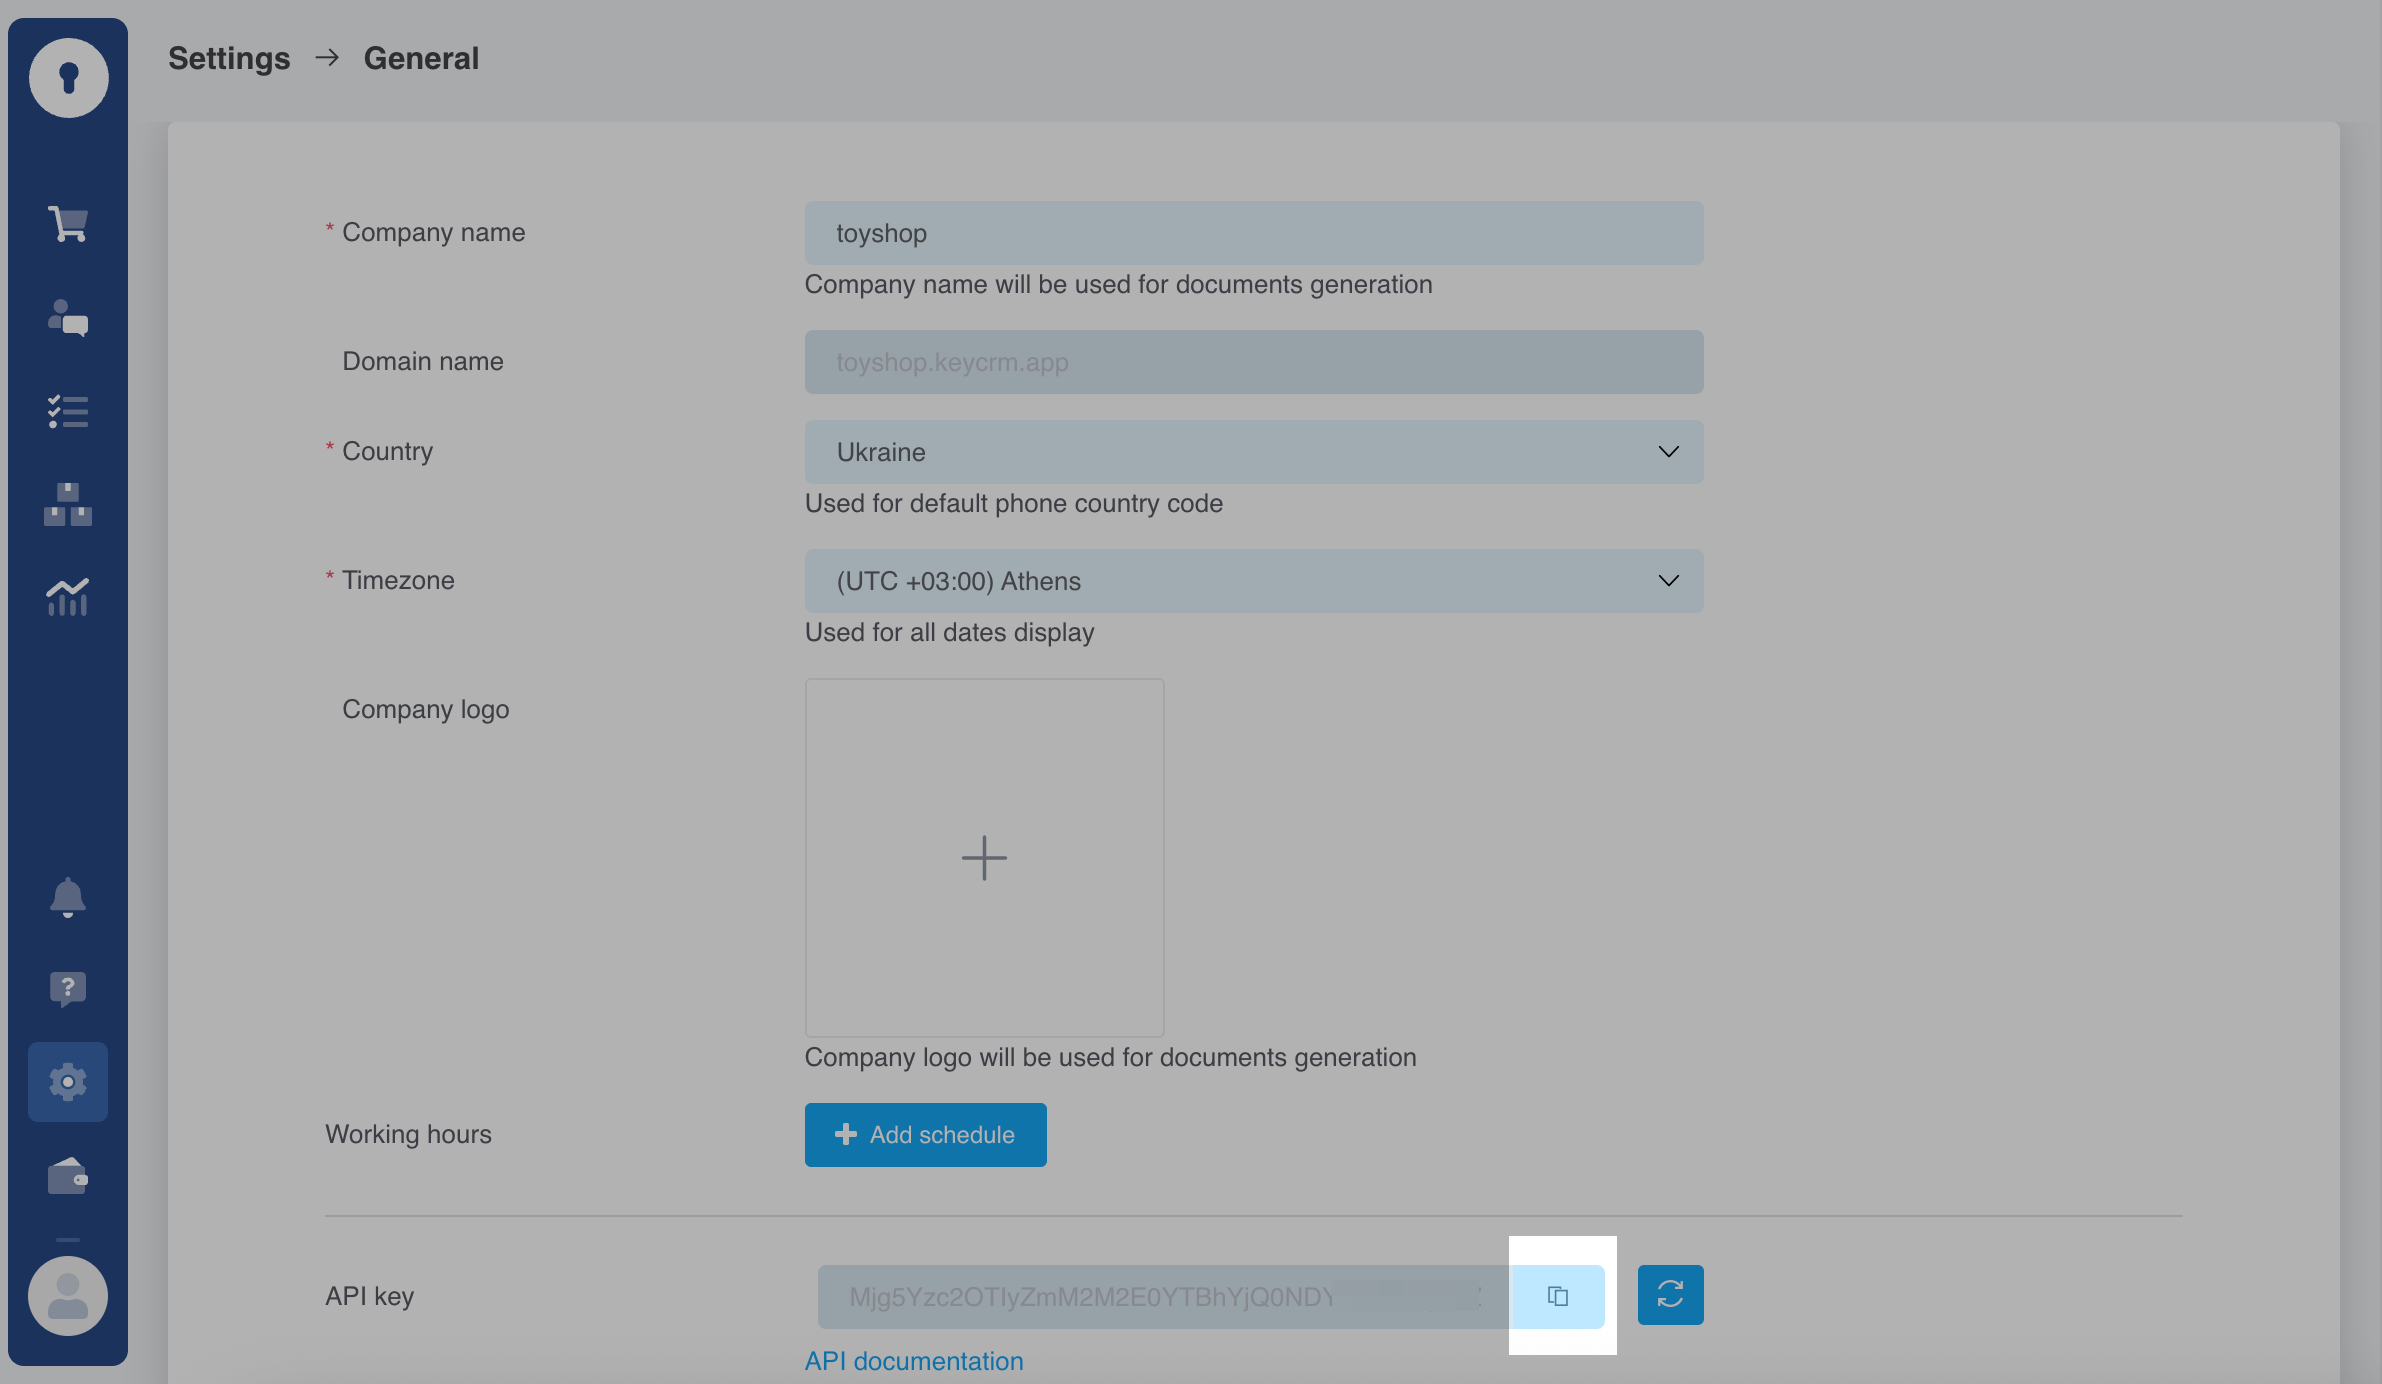This screenshot has width=2382, height=1384.
Task: Upload a company logo via plus box
Action: point(984,858)
